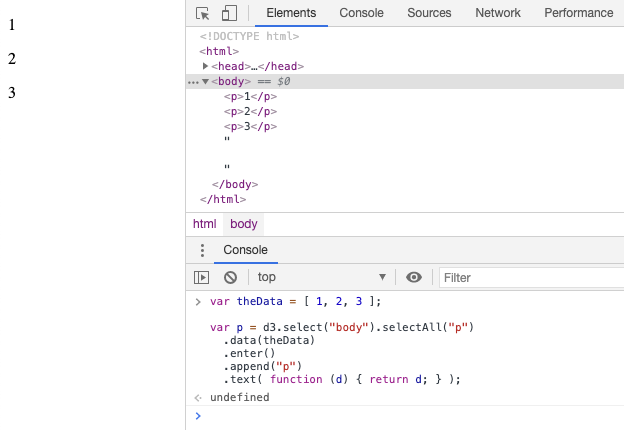This screenshot has width=624, height=430.
Task: Switch to the Console tab in top bar
Action: (361, 13)
